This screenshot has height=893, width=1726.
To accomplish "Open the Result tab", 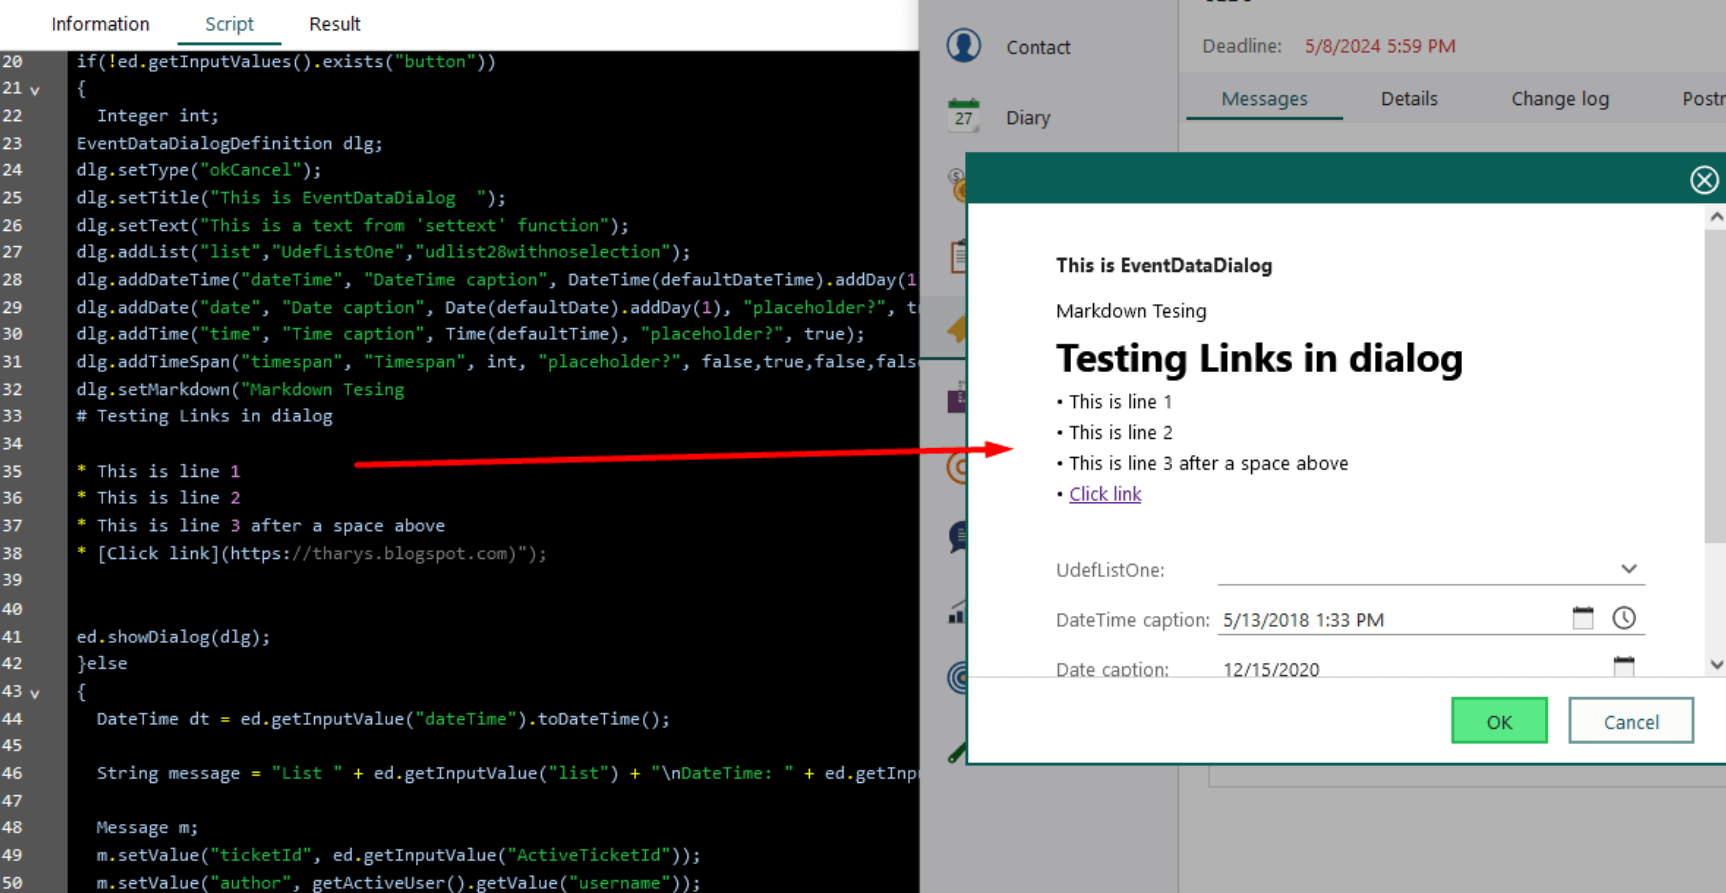I will click(334, 24).
